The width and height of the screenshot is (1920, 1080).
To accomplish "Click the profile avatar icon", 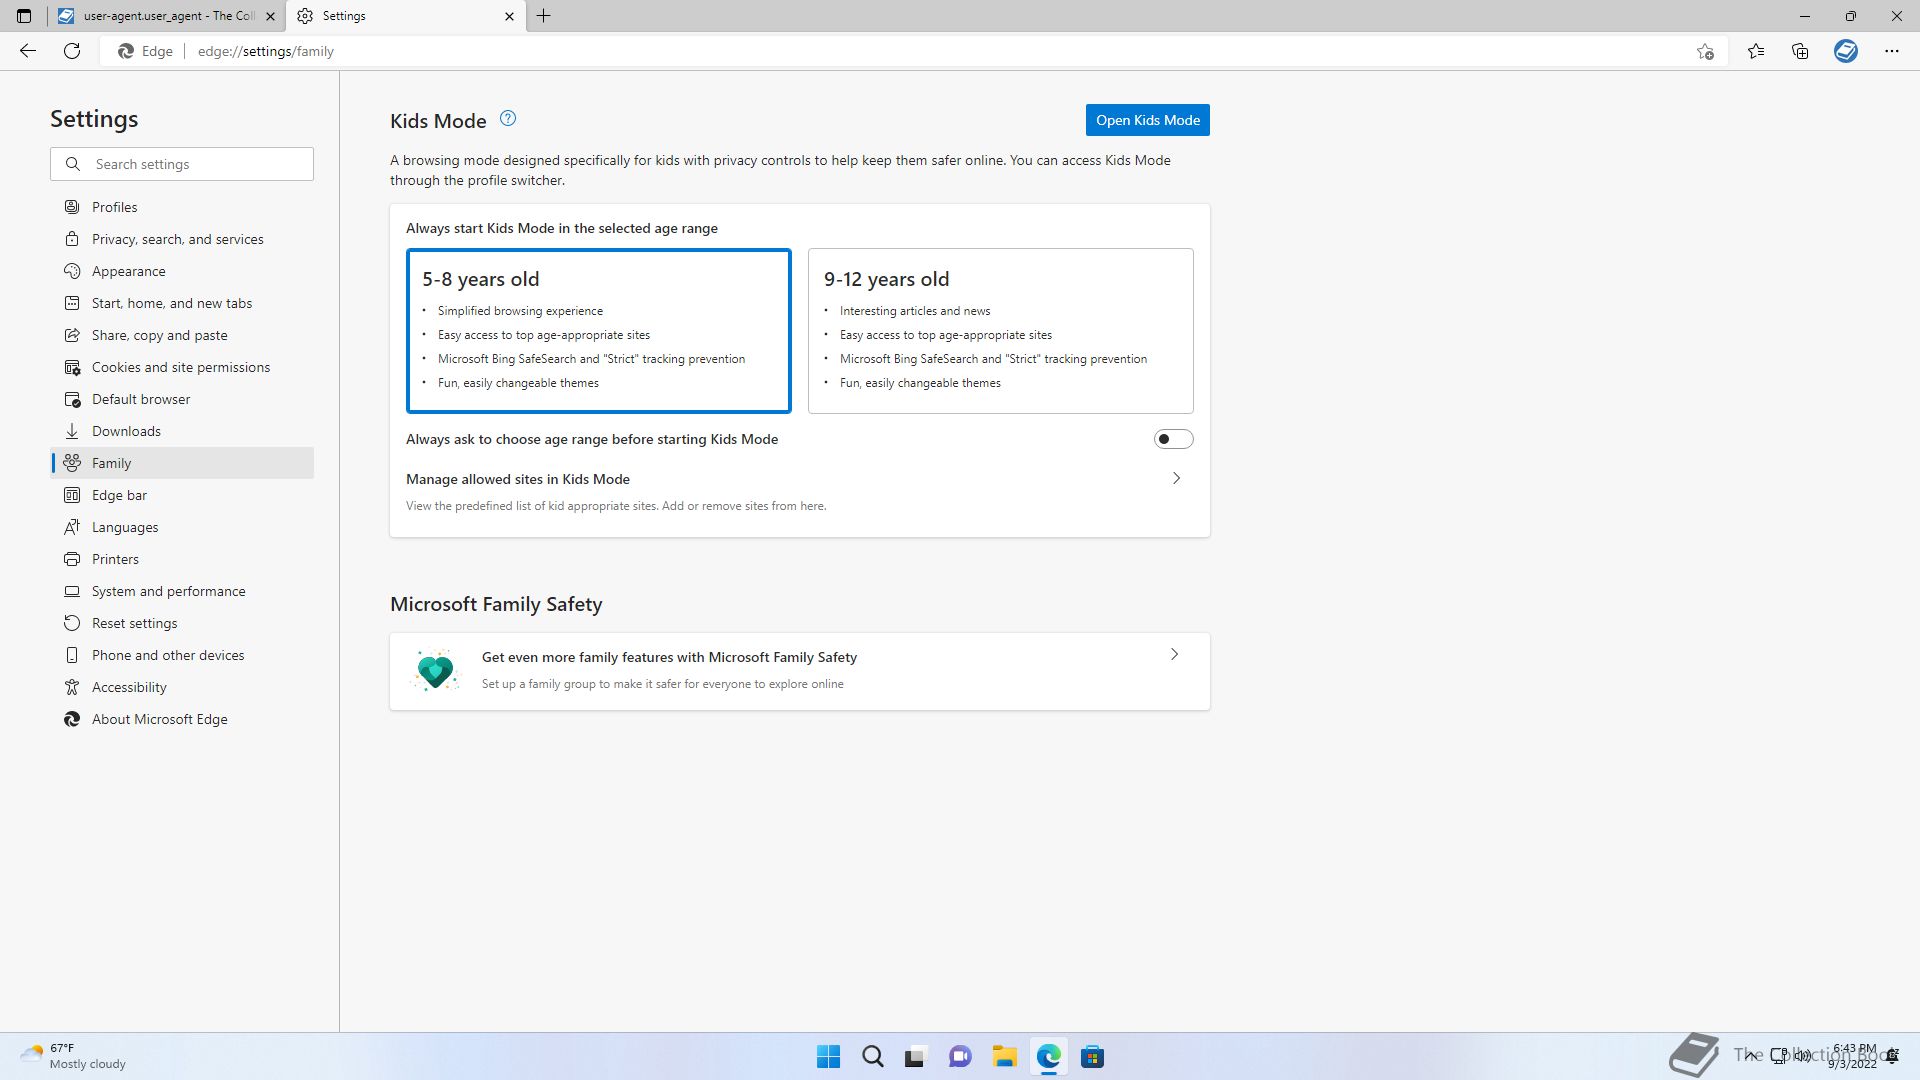I will click(1846, 51).
